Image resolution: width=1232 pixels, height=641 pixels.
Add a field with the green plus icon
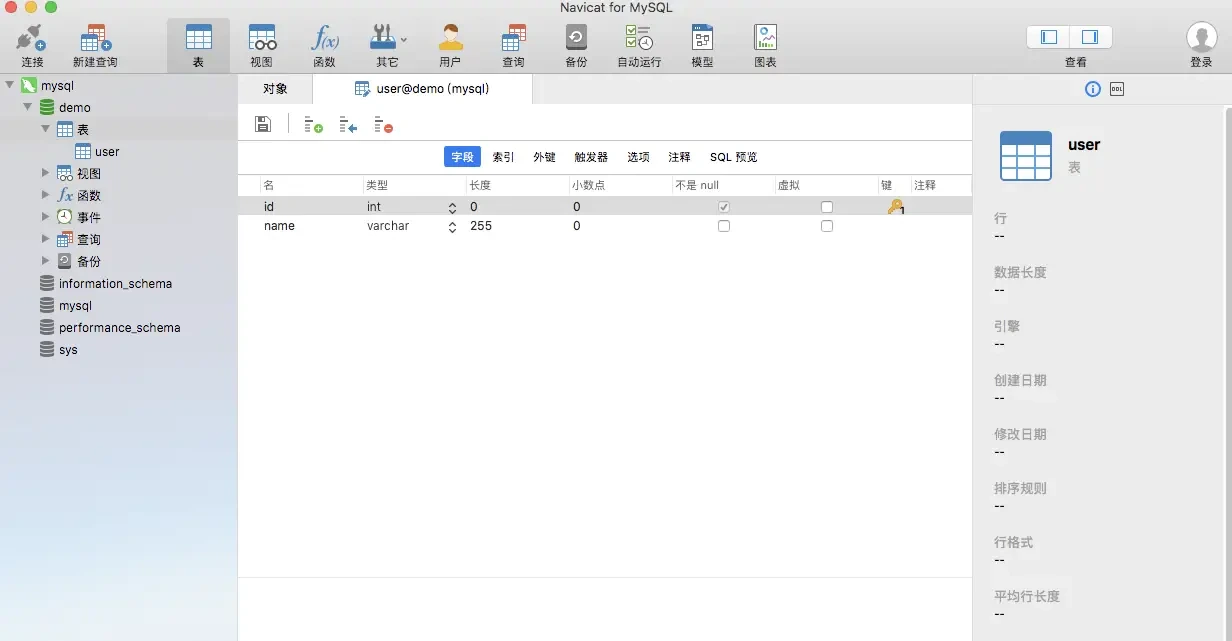[313, 125]
